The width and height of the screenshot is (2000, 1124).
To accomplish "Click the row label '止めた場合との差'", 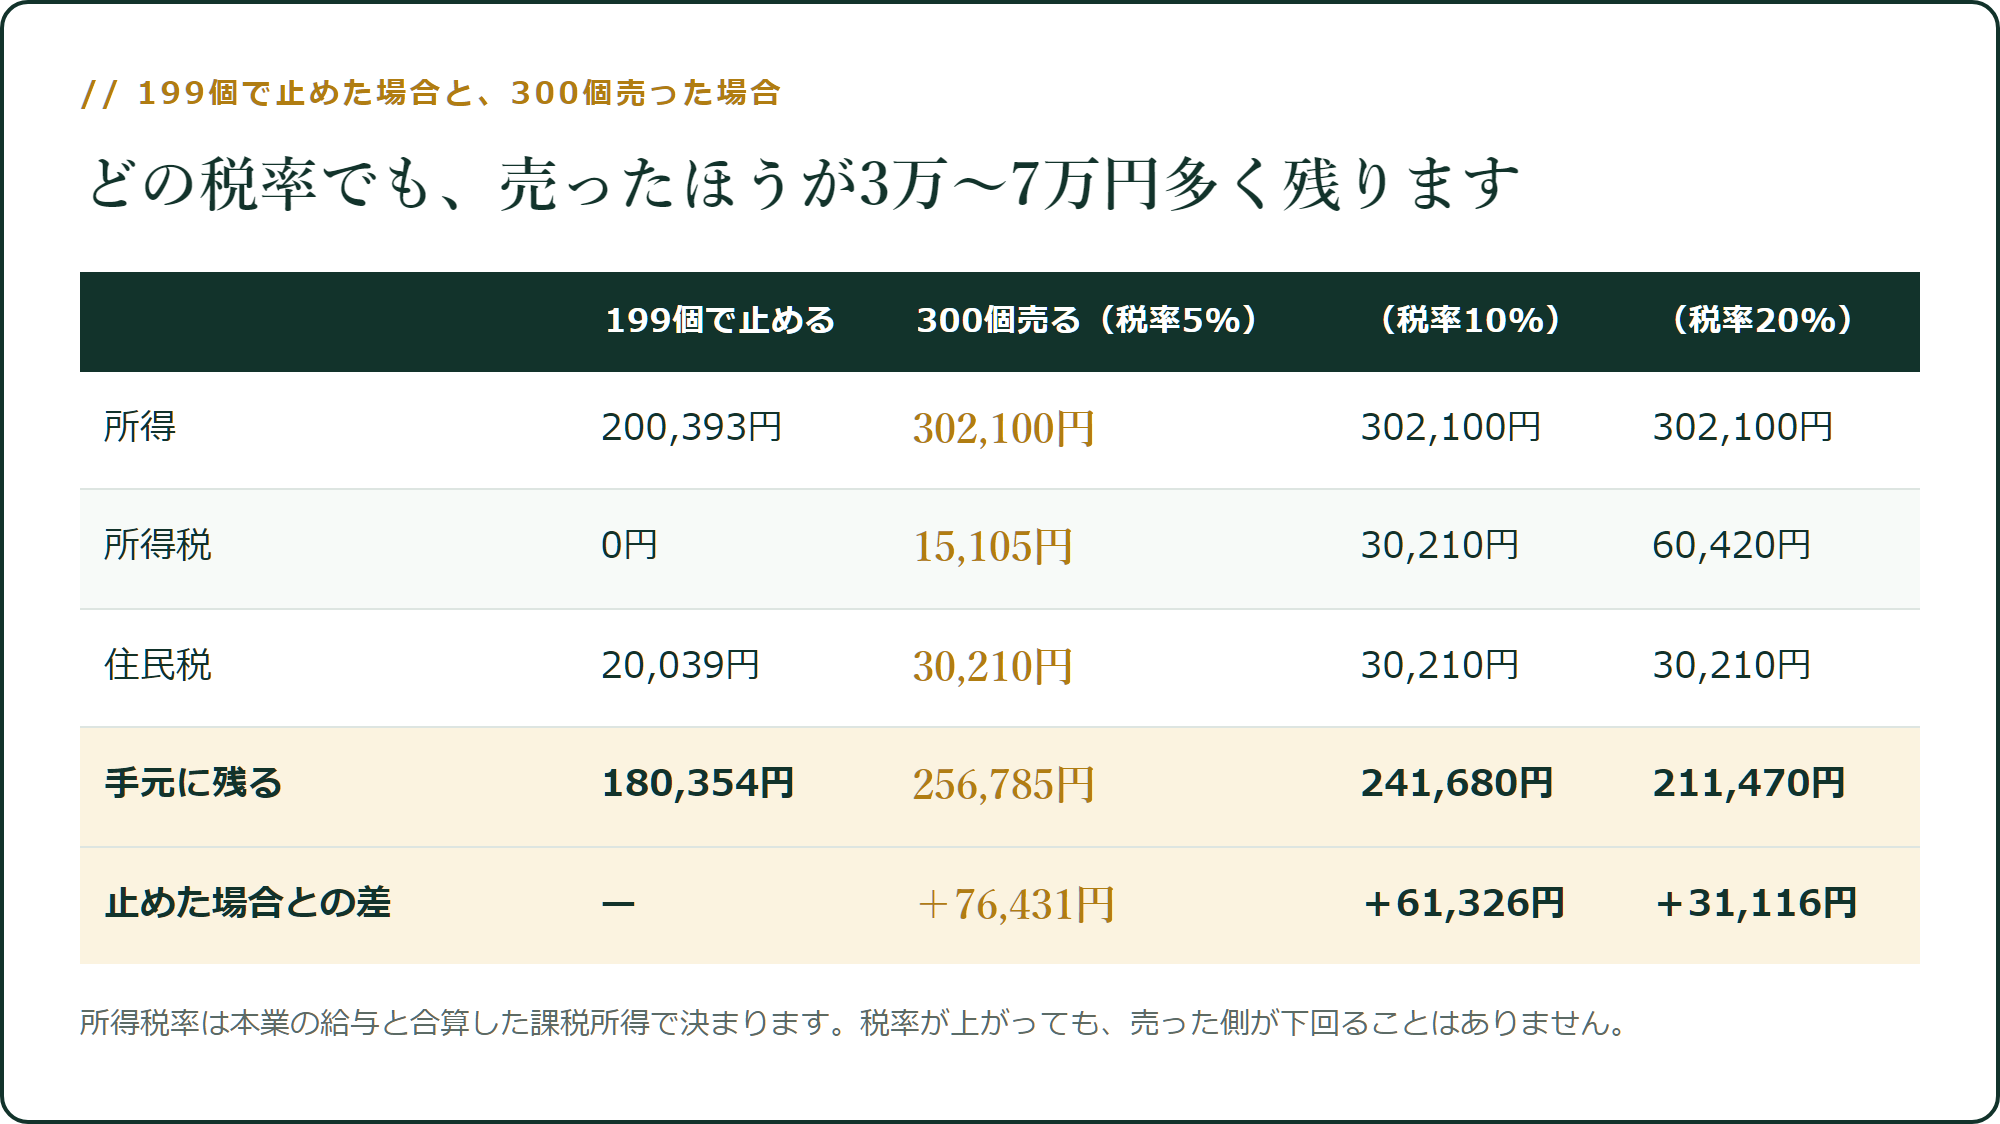I will [x=248, y=903].
